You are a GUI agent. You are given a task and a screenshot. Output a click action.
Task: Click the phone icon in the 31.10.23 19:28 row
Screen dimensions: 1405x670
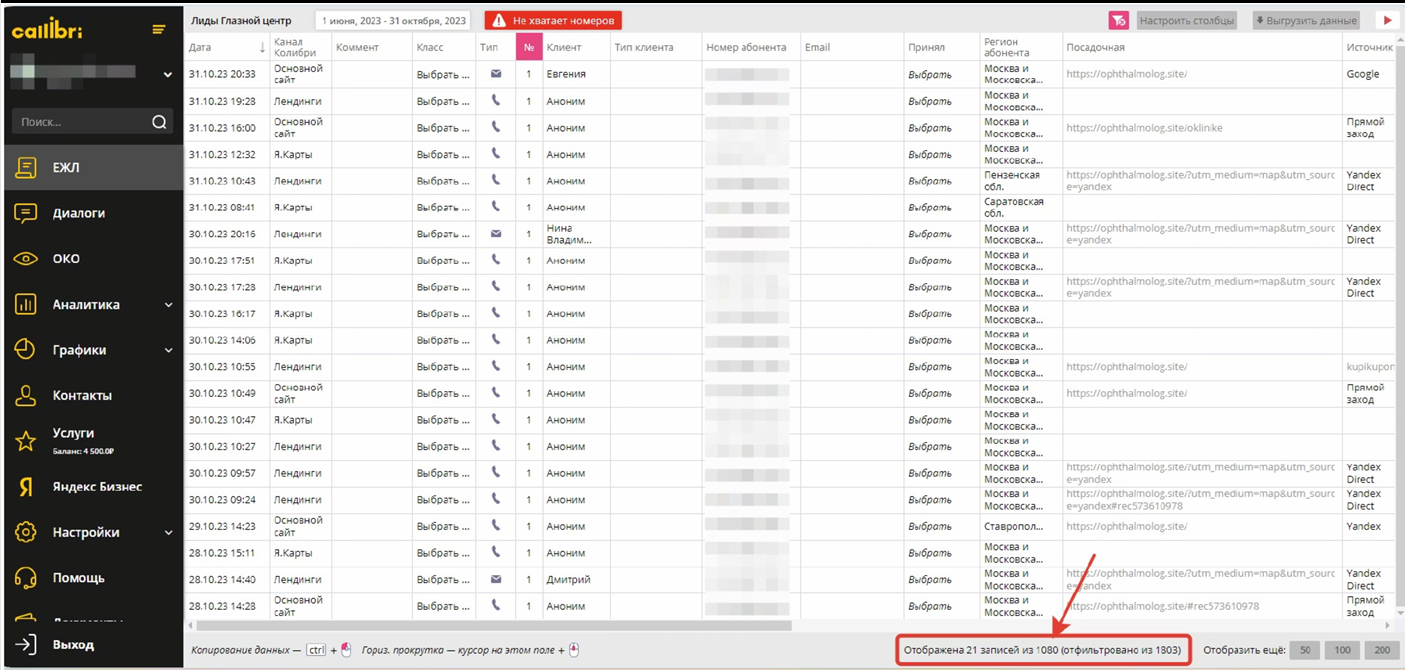point(496,101)
